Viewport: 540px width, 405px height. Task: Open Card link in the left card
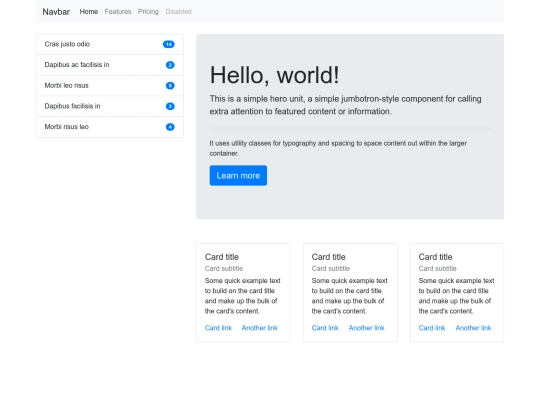coord(218,328)
